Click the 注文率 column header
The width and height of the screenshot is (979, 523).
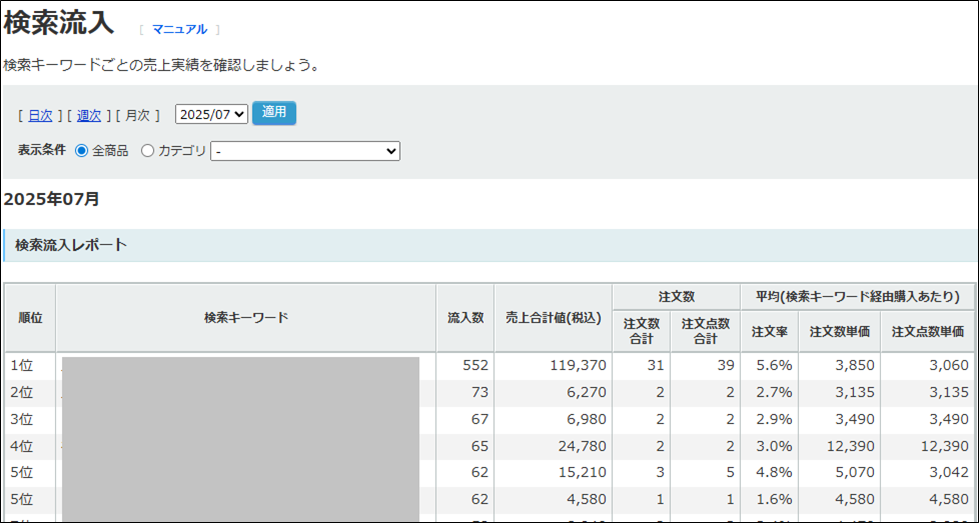[x=769, y=331]
